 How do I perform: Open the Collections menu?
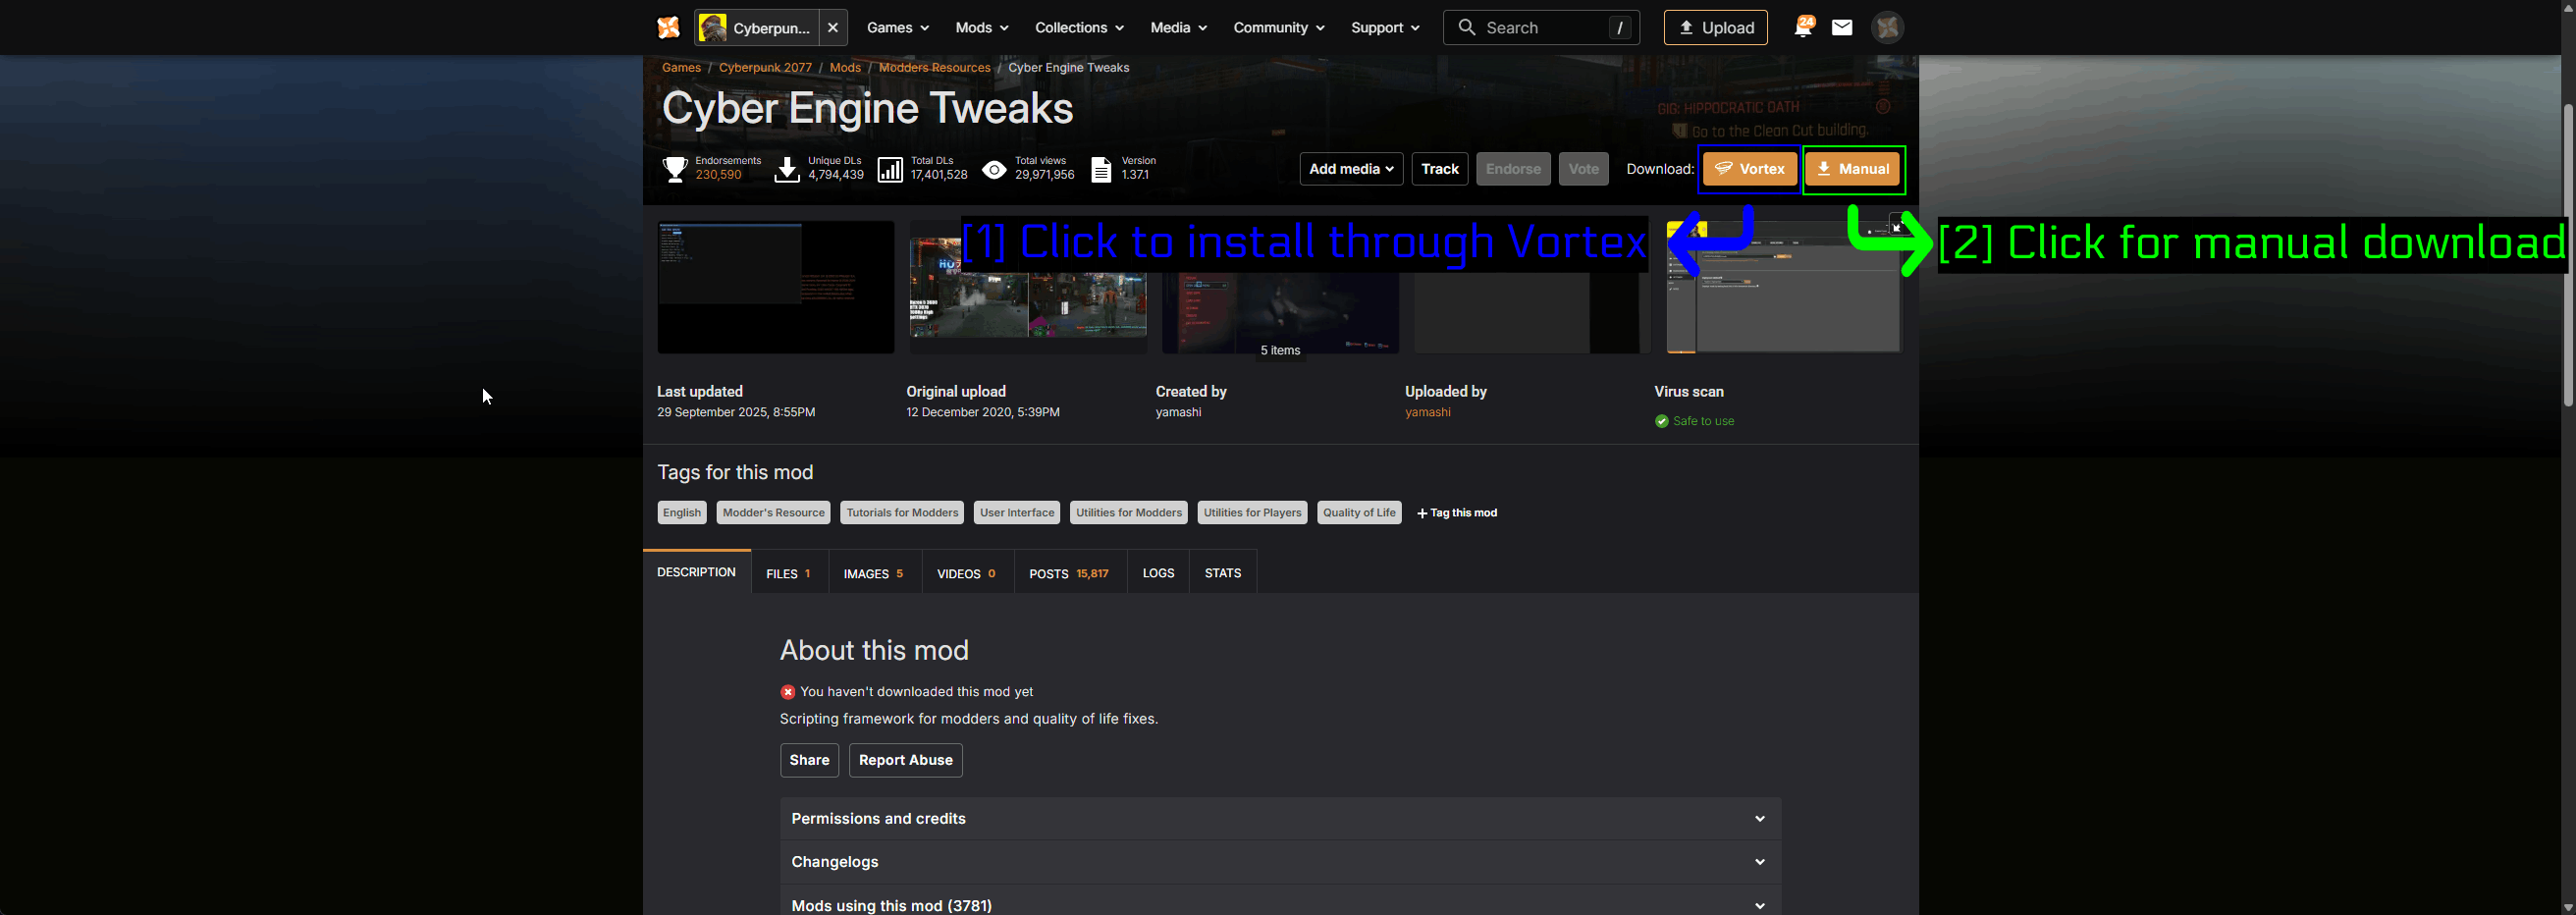click(1078, 28)
